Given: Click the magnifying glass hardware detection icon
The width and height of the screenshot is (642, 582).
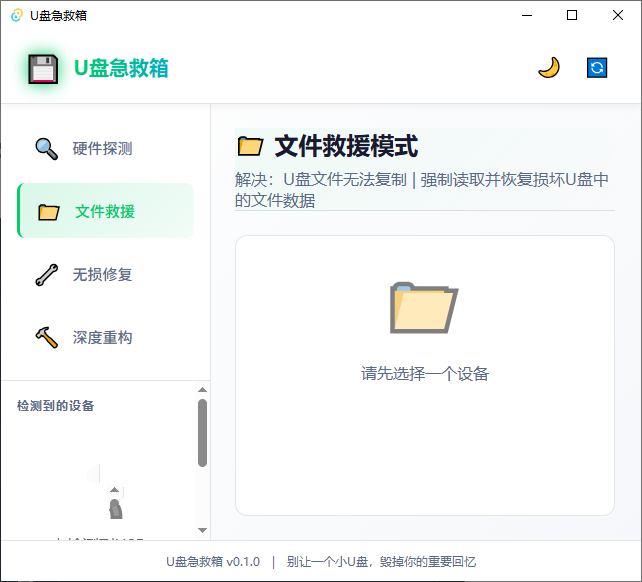Looking at the screenshot, I should pos(46,148).
